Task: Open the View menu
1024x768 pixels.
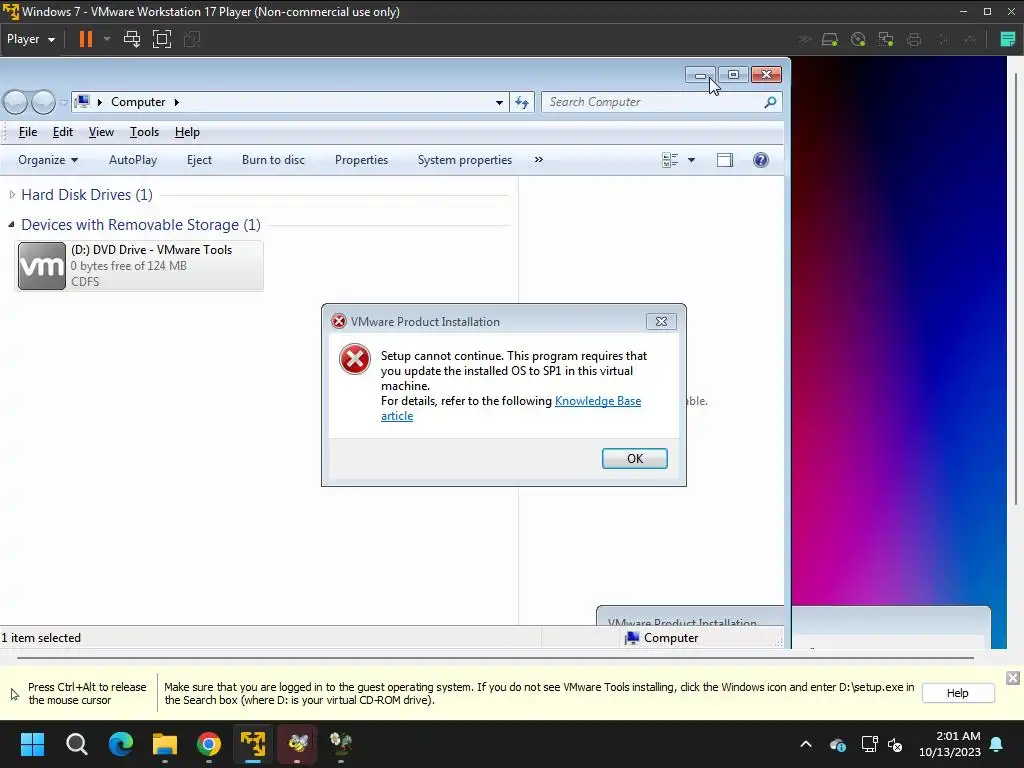Action: (101, 132)
